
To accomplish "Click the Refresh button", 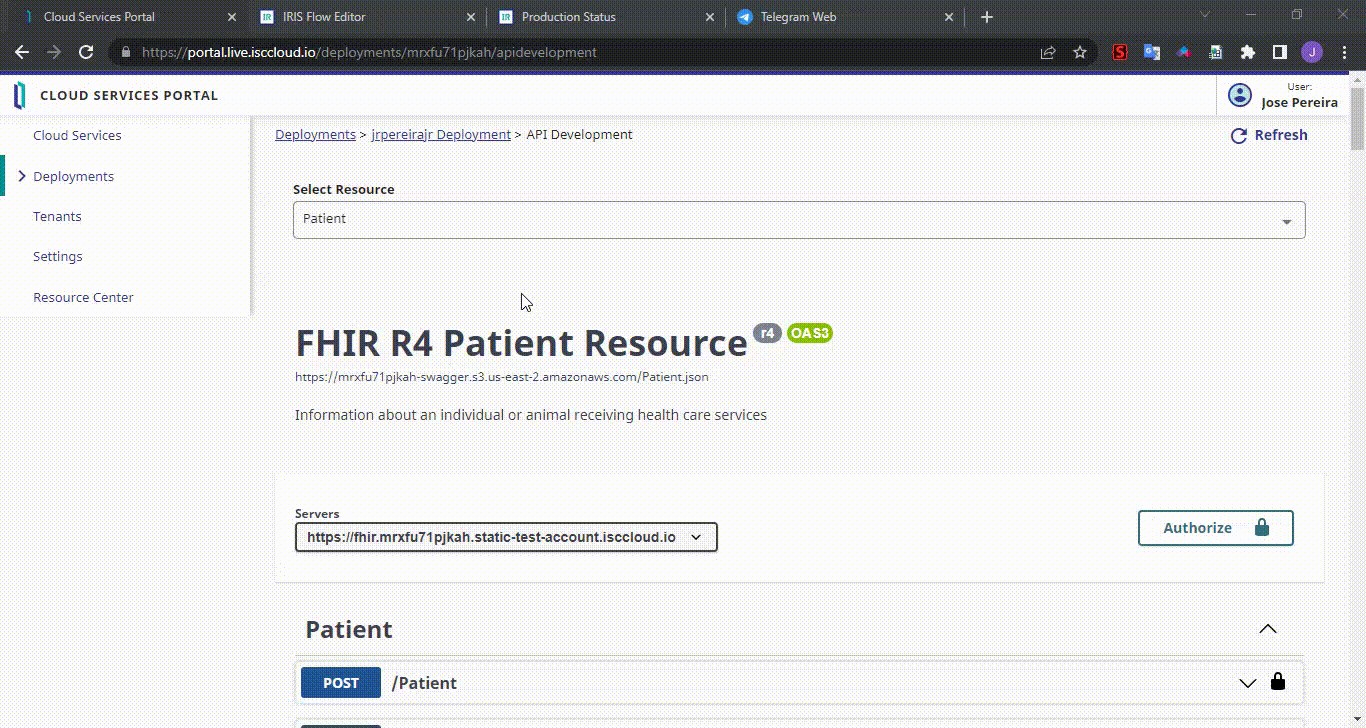I will [1268, 135].
